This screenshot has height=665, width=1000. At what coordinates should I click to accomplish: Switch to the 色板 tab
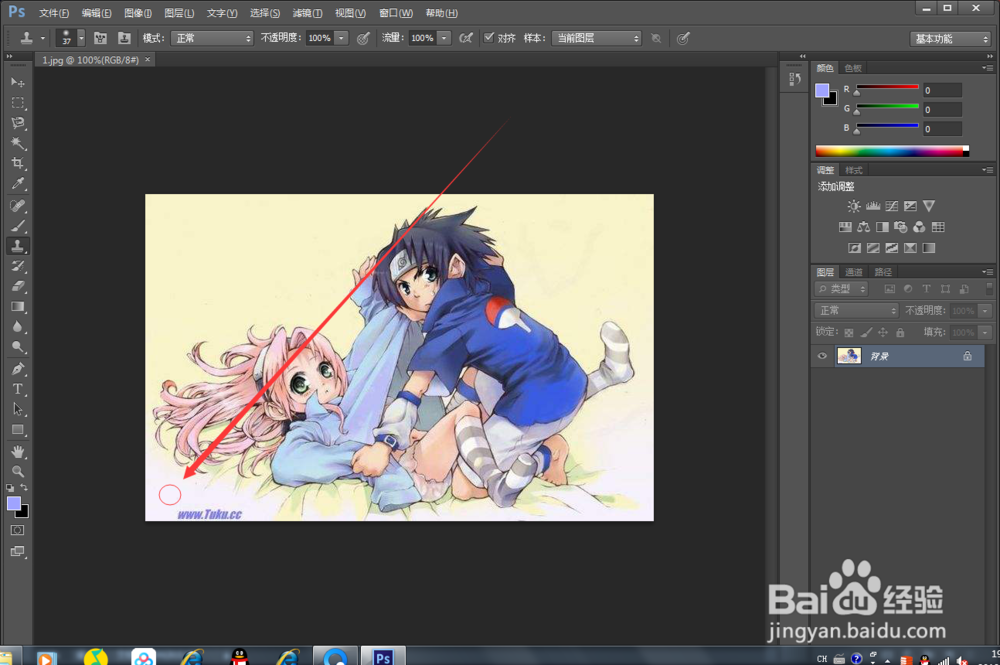(x=853, y=68)
